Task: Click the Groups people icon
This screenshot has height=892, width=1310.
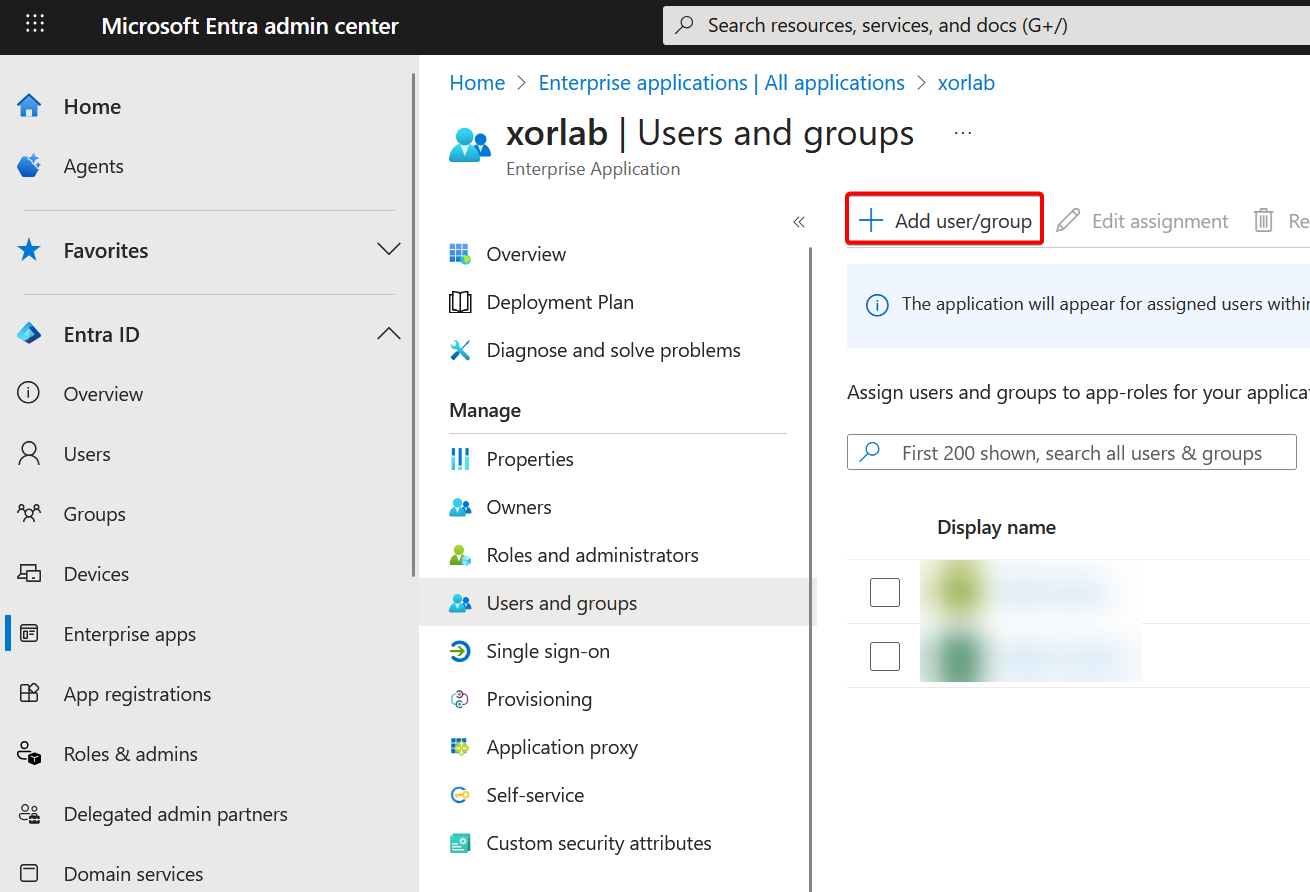Action: (x=29, y=514)
